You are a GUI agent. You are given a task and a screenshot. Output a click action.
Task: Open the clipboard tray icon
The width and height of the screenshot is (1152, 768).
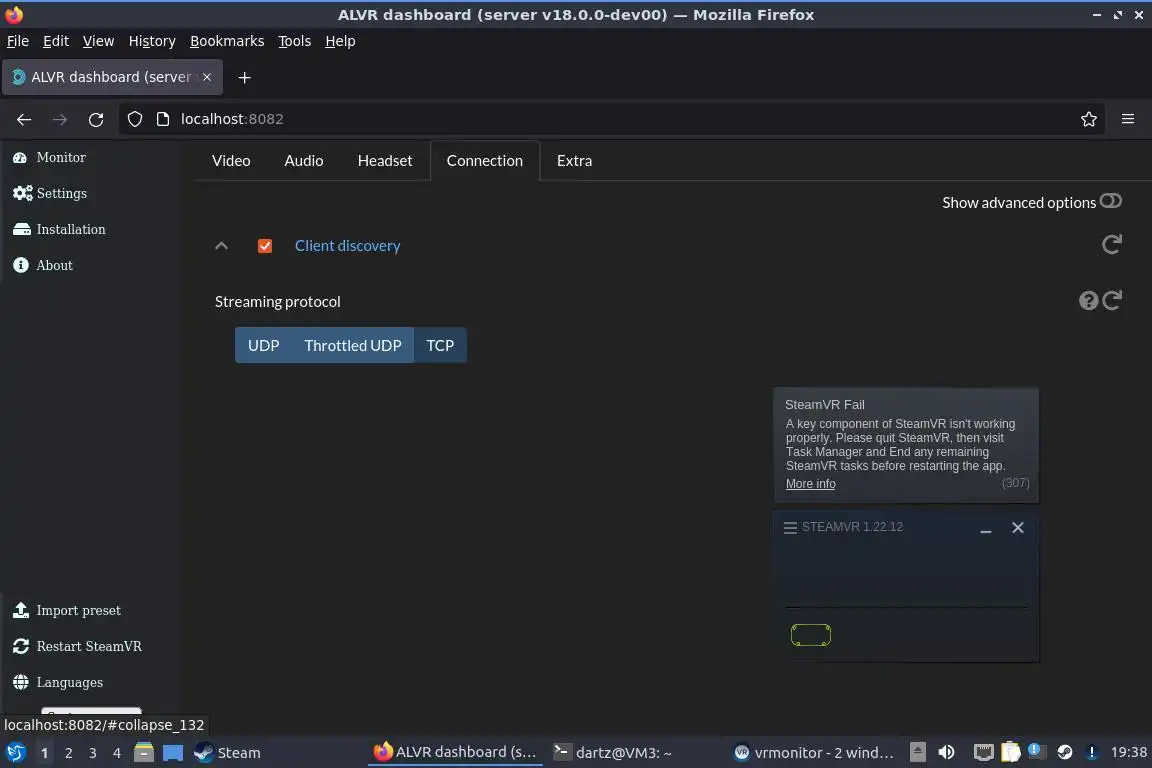(x=1011, y=752)
